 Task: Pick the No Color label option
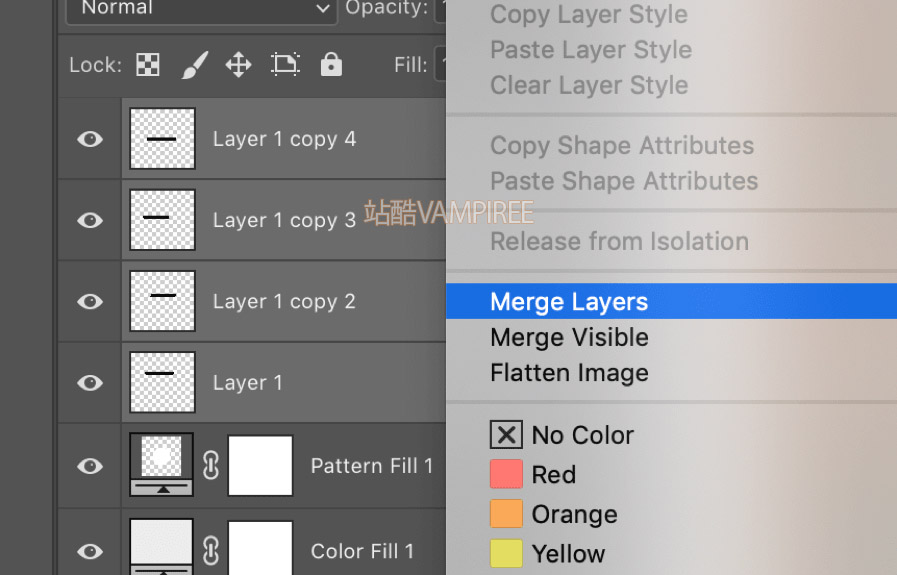(x=562, y=435)
